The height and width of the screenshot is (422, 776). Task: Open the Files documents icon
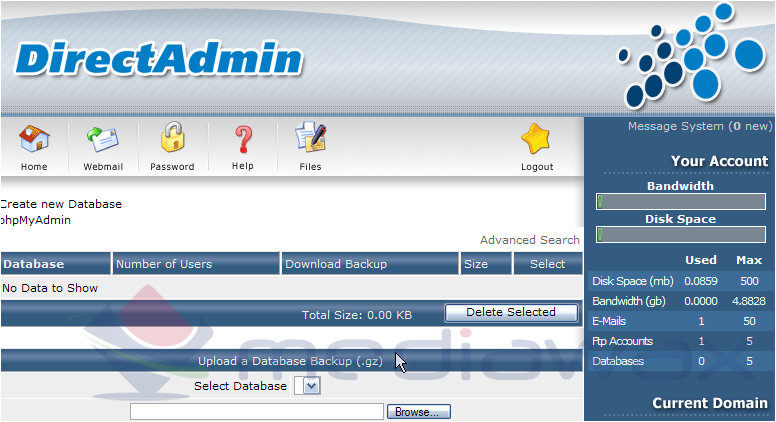point(310,137)
